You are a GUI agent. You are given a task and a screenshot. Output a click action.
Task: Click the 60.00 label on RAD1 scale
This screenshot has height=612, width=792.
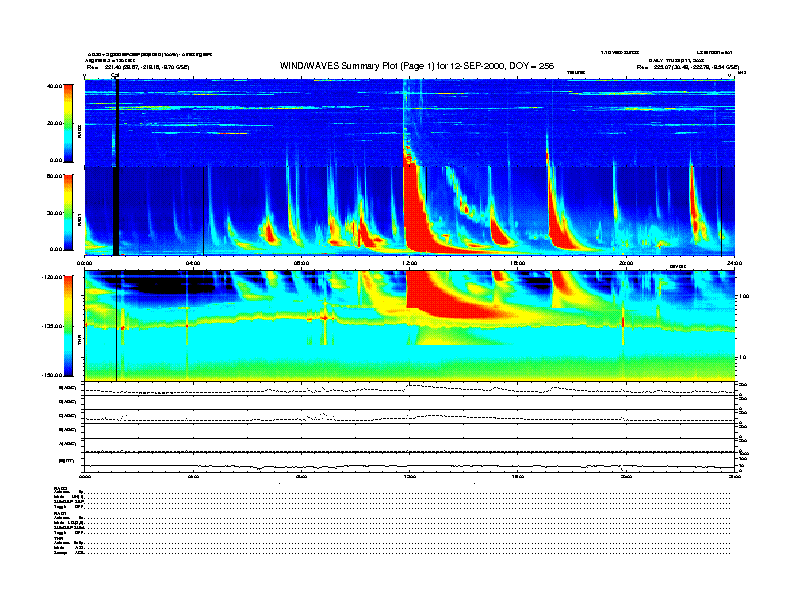[54, 176]
